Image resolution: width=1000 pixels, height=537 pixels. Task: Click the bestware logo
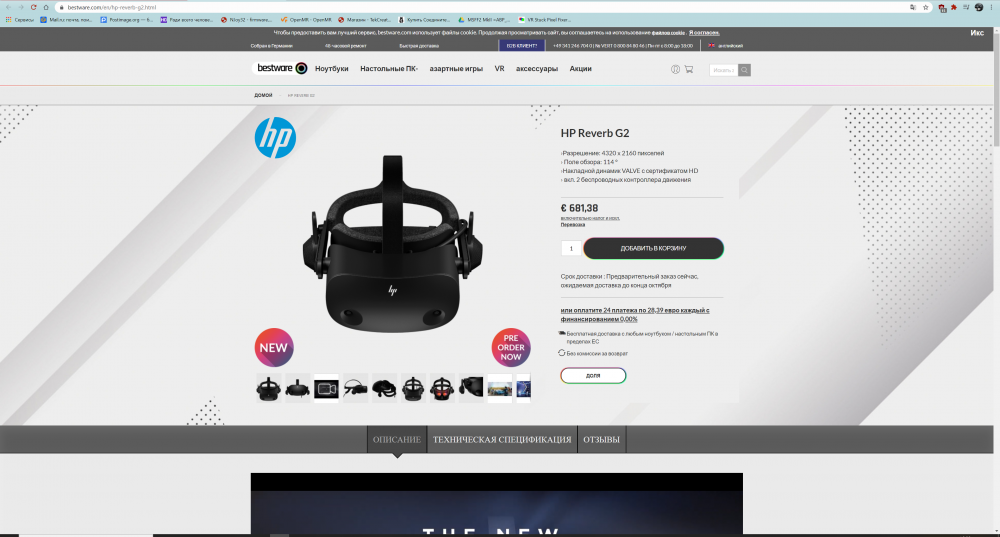pos(282,68)
